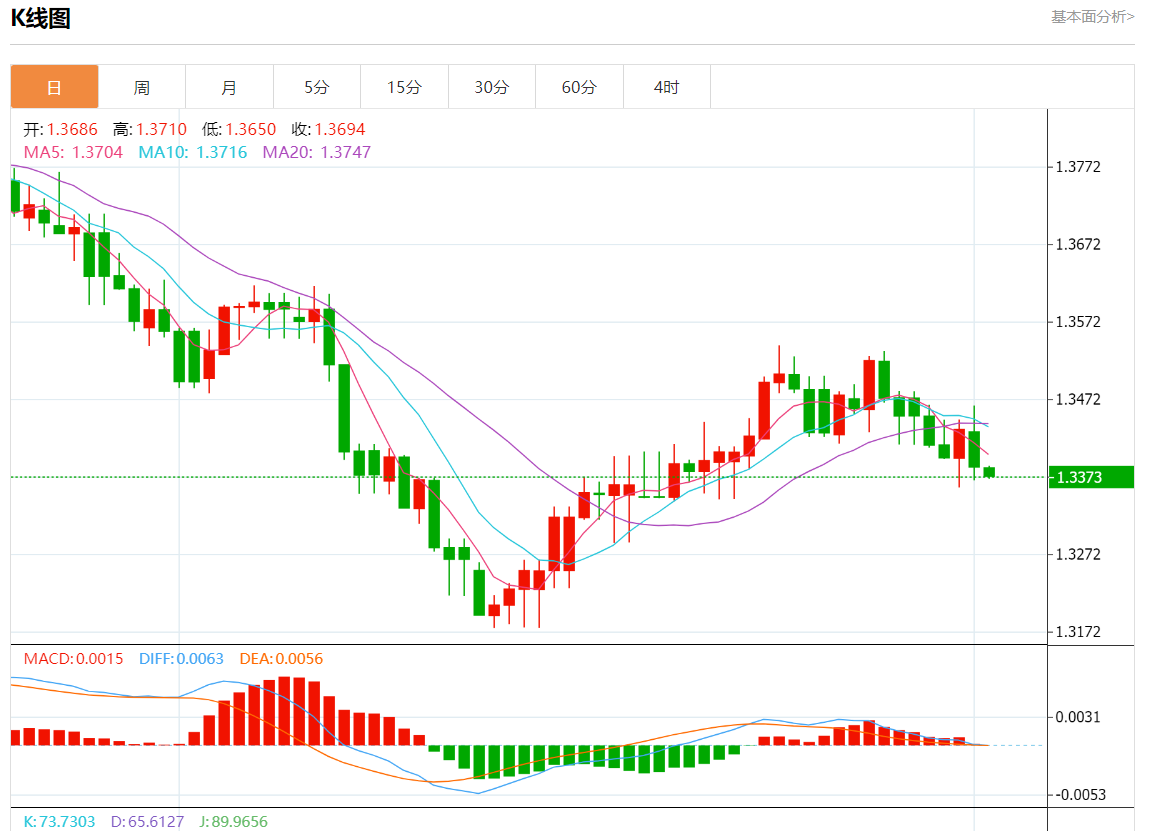Click the K线图 heading
The width and height of the screenshot is (1157, 831).
[x=41, y=18]
